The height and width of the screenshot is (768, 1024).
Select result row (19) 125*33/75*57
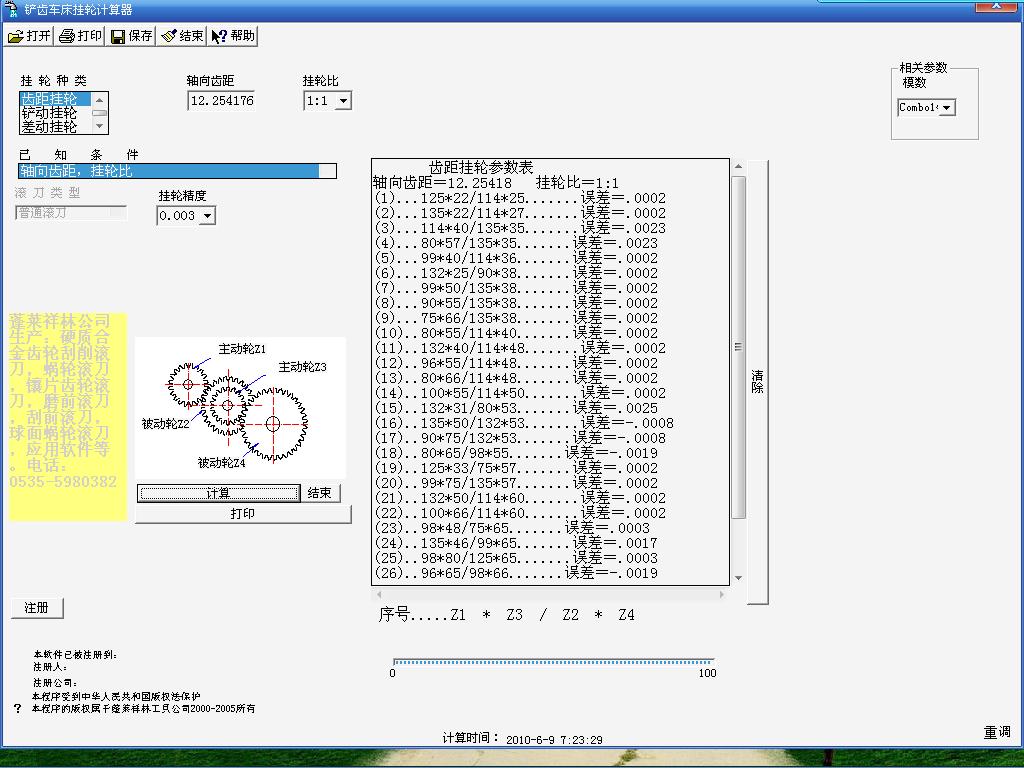(516, 468)
